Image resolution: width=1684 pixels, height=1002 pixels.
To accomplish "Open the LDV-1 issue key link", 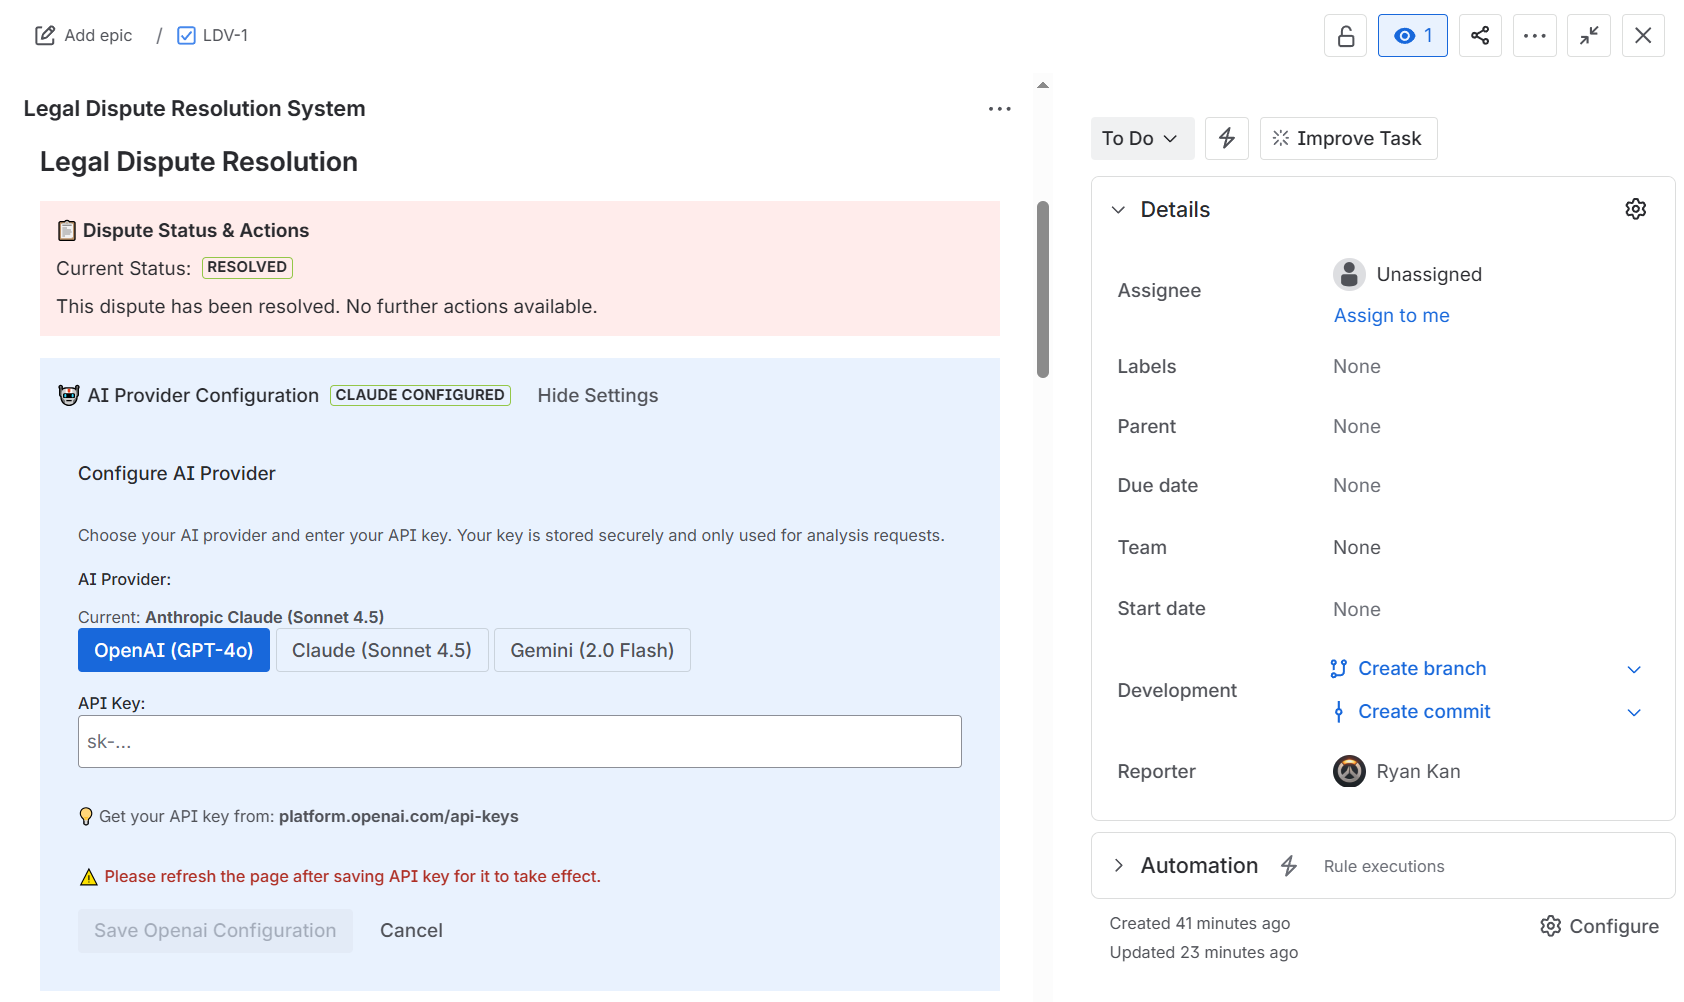I will pos(225,36).
